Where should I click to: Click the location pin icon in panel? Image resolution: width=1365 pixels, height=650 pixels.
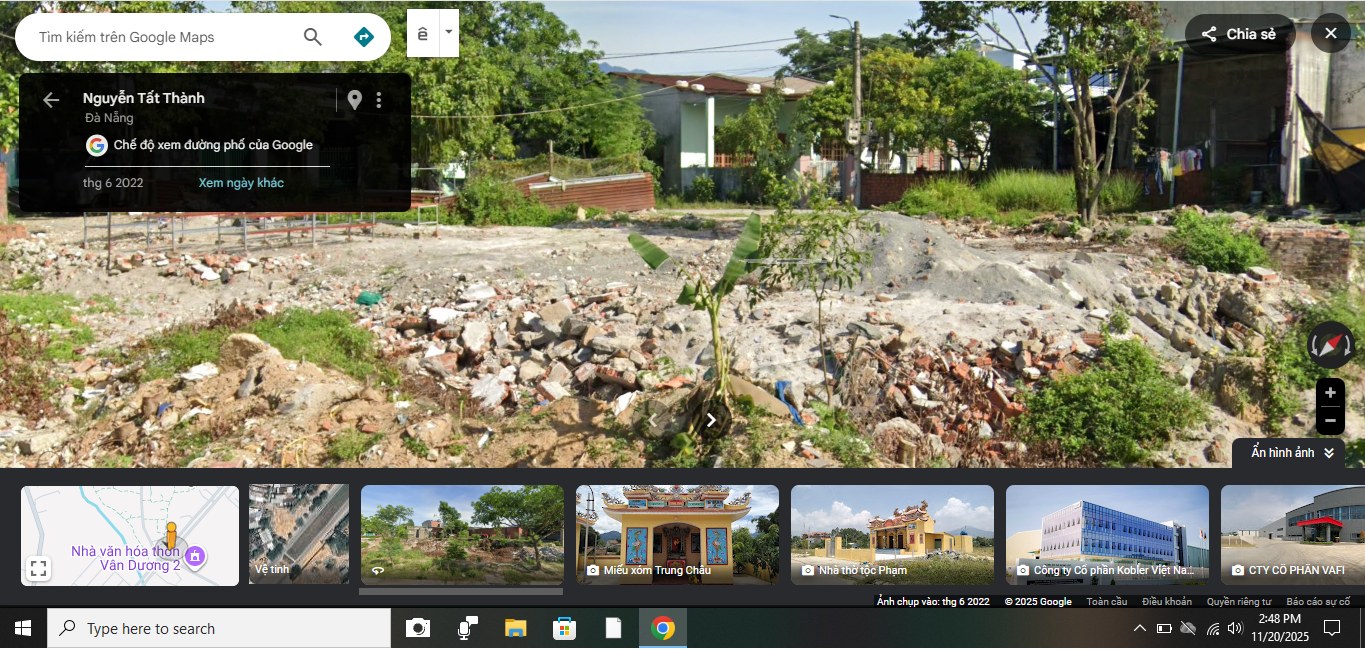click(354, 100)
